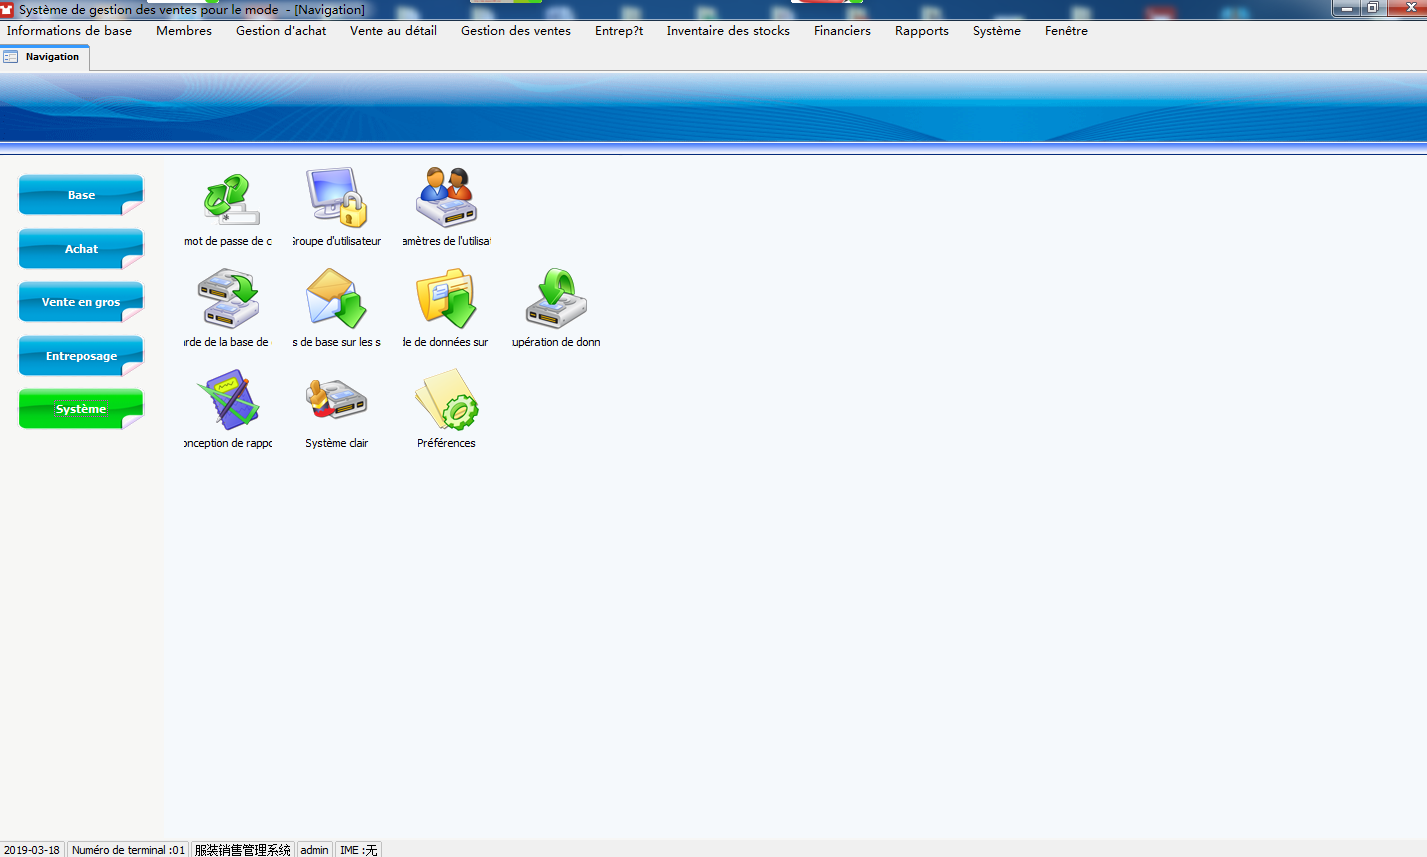Open the Préférences icon
This screenshot has height=857, width=1427.
pos(446,400)
